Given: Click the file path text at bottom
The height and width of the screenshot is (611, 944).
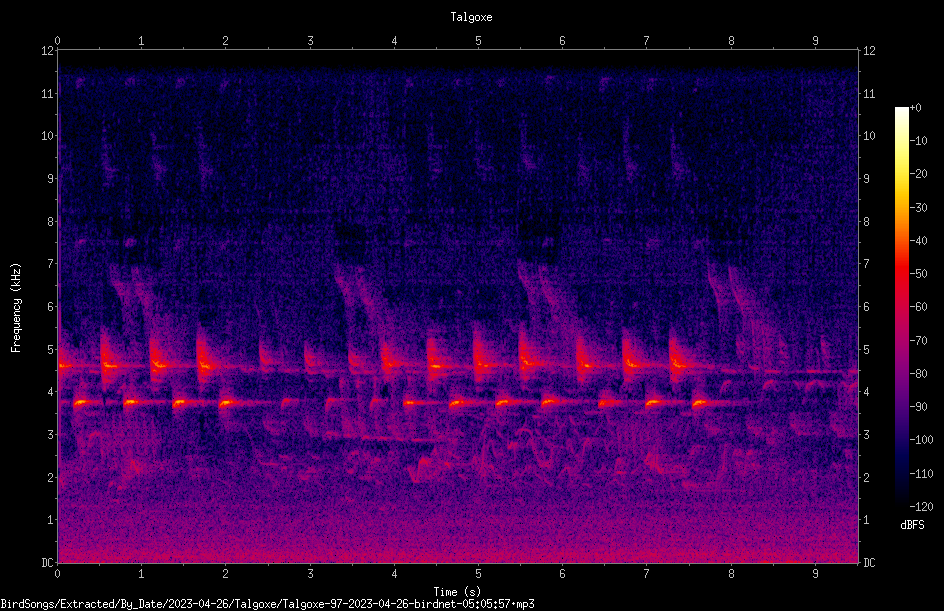Looking at the screenshot, I should (x=267, y=604).
